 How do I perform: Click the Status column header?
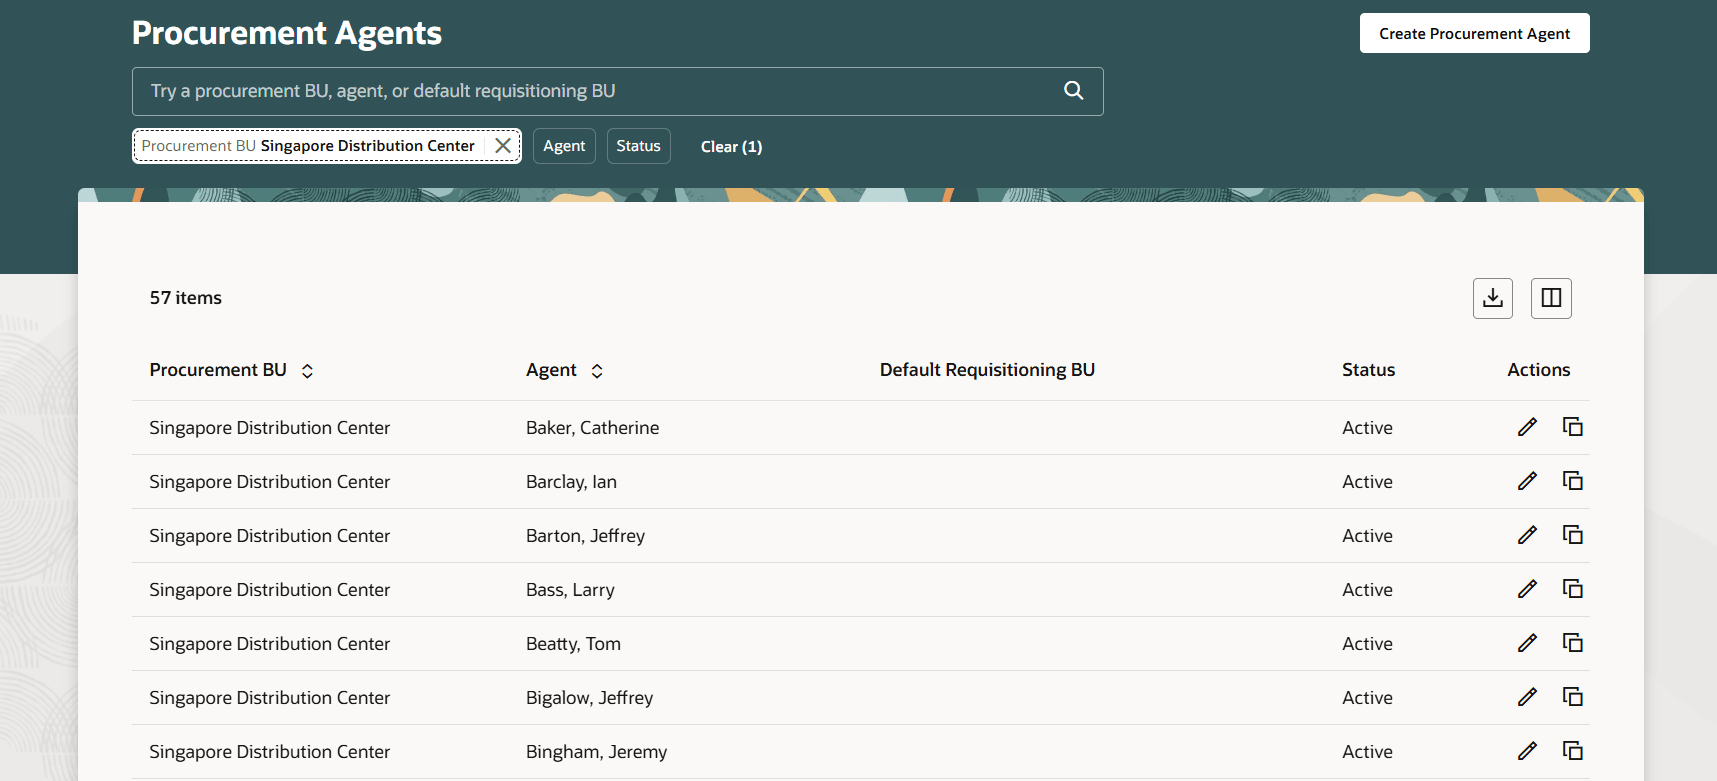(x=1368, y=370)
